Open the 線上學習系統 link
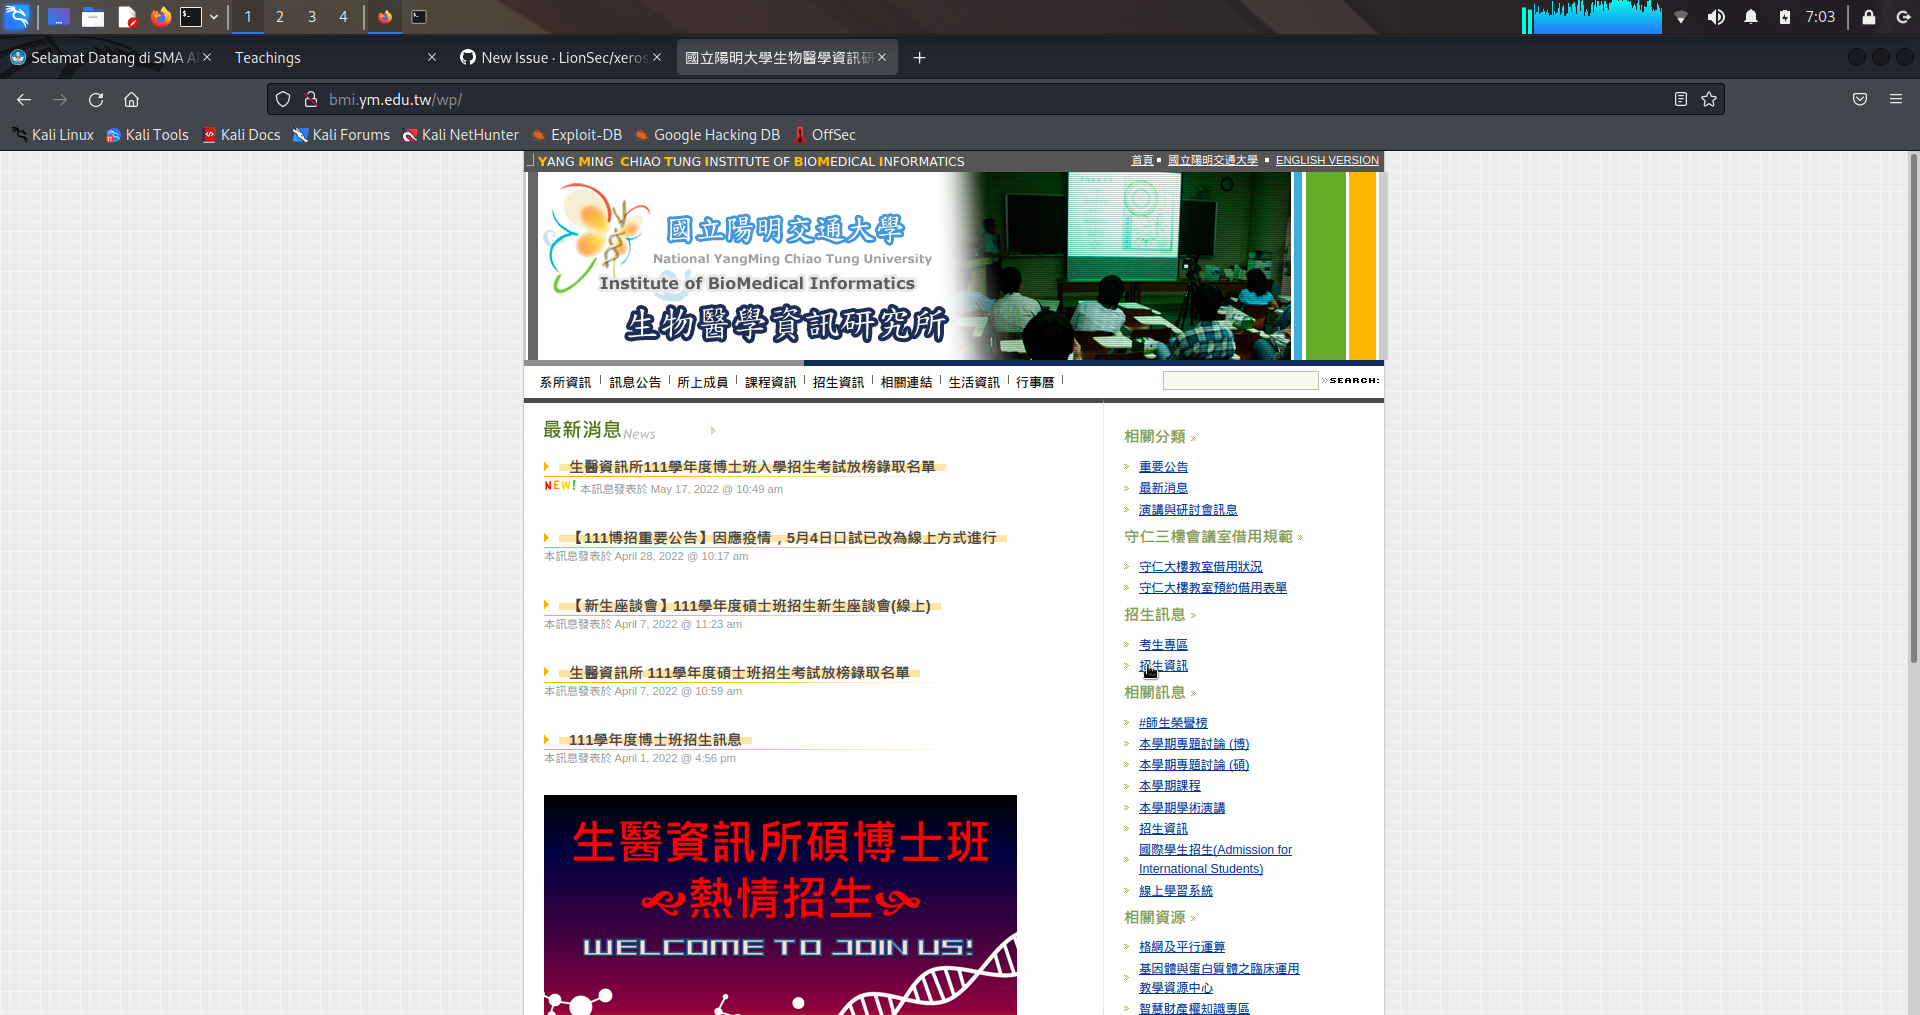The height and width of the screenshot is (1015, 1920). (x=1176, y=891)
